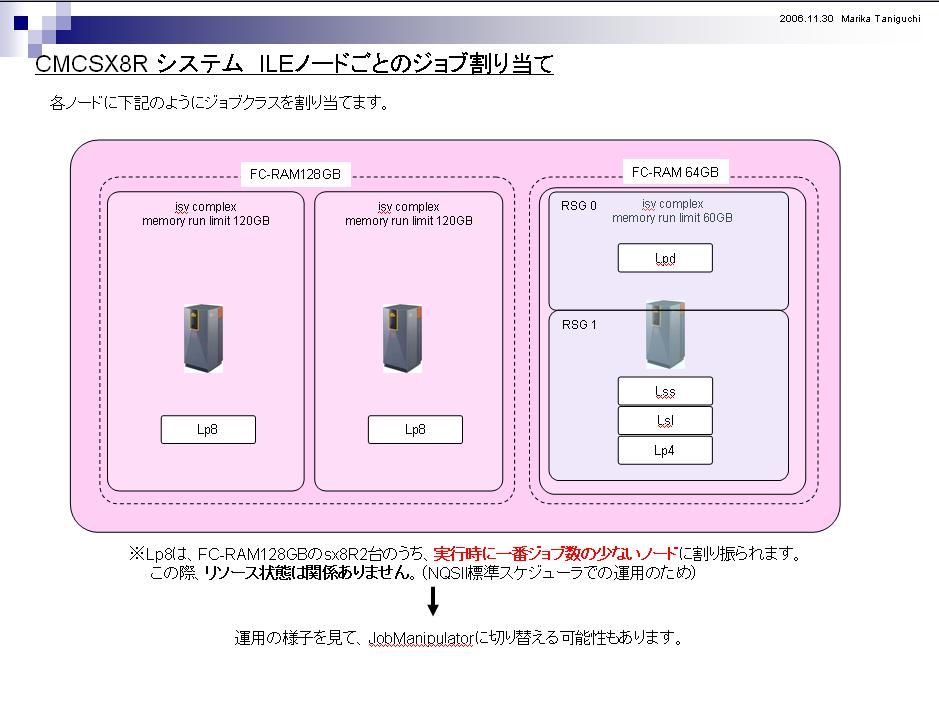Click 'isv complex' in left node
939x707 pixels.
(205, 207)
